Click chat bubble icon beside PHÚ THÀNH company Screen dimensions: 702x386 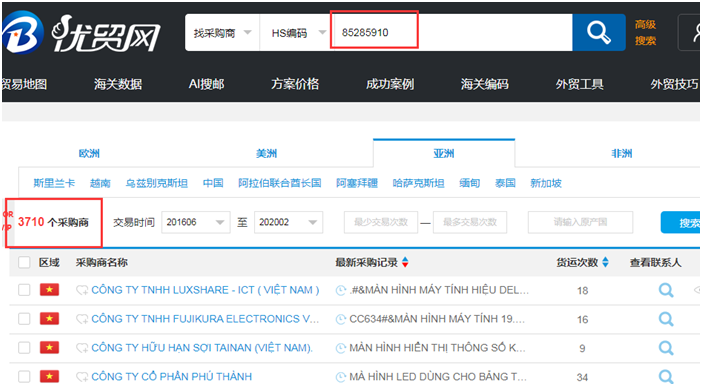coord(82,377)
